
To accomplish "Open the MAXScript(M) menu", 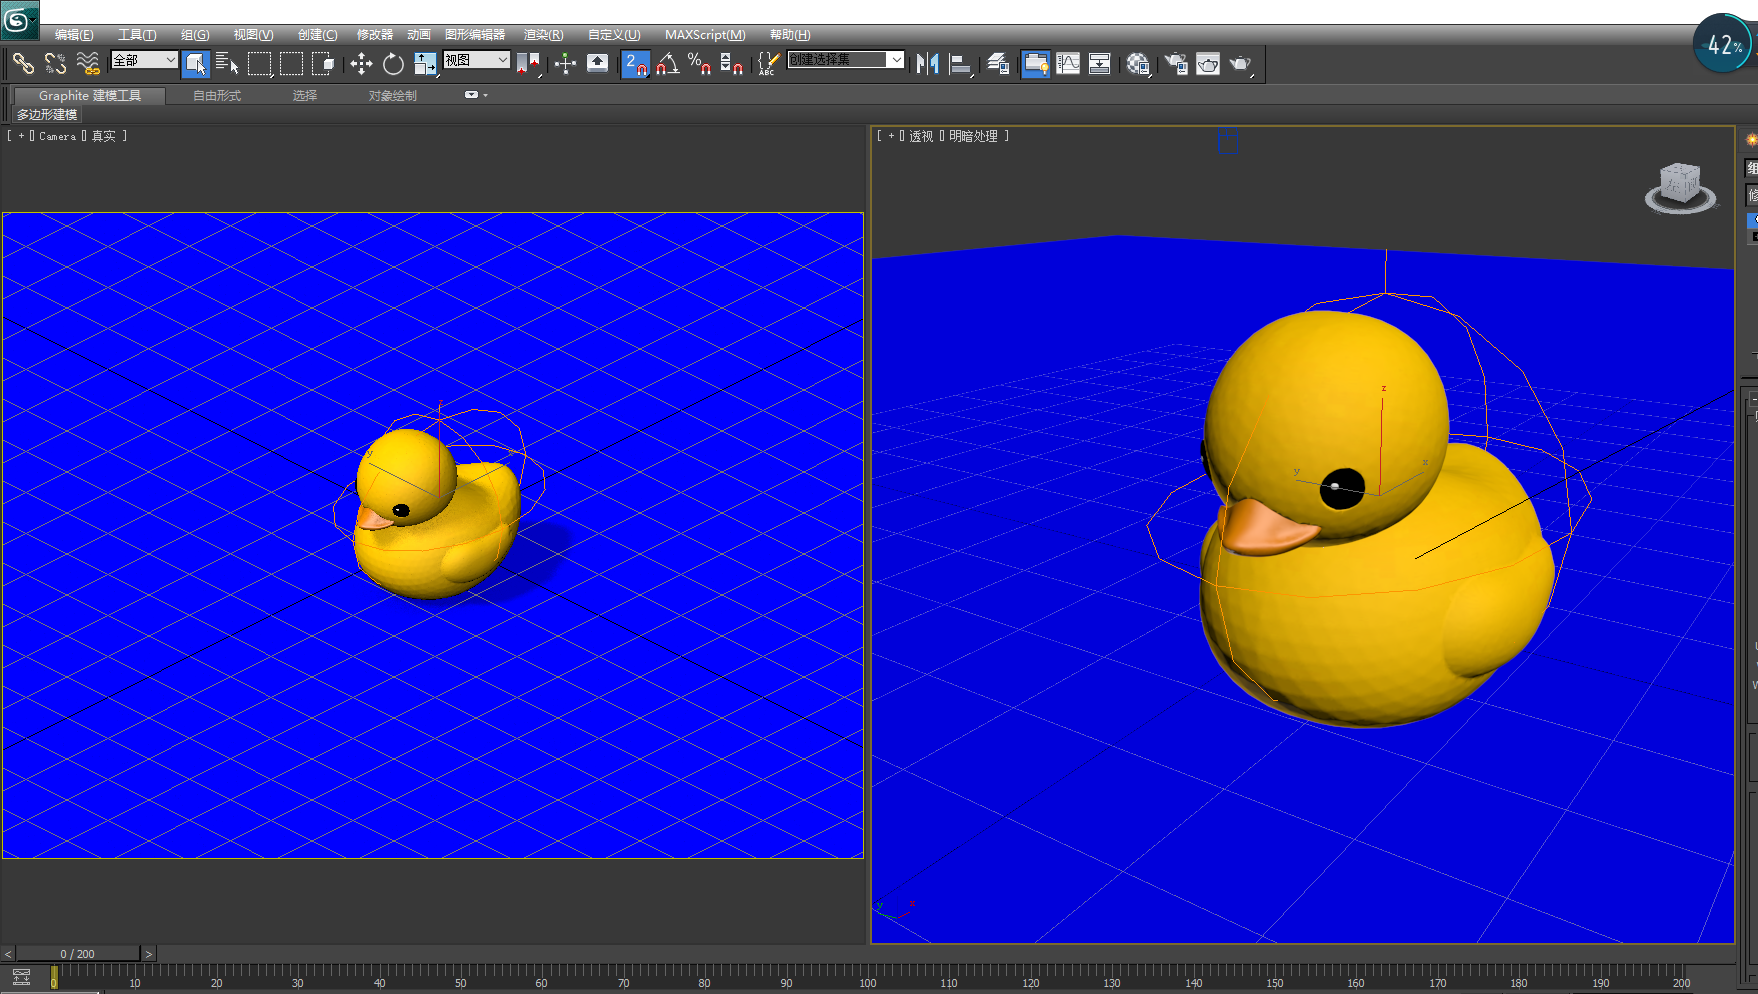I will point(705,35).
